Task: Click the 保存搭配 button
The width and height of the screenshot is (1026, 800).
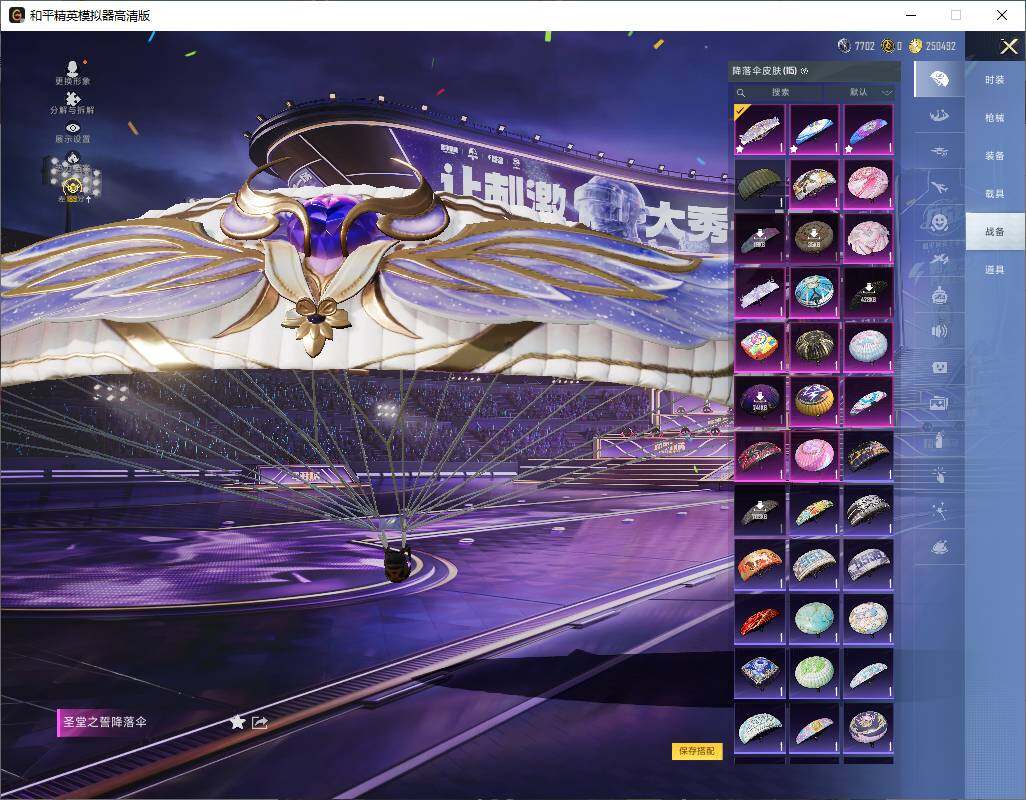Action: (697, 751)
